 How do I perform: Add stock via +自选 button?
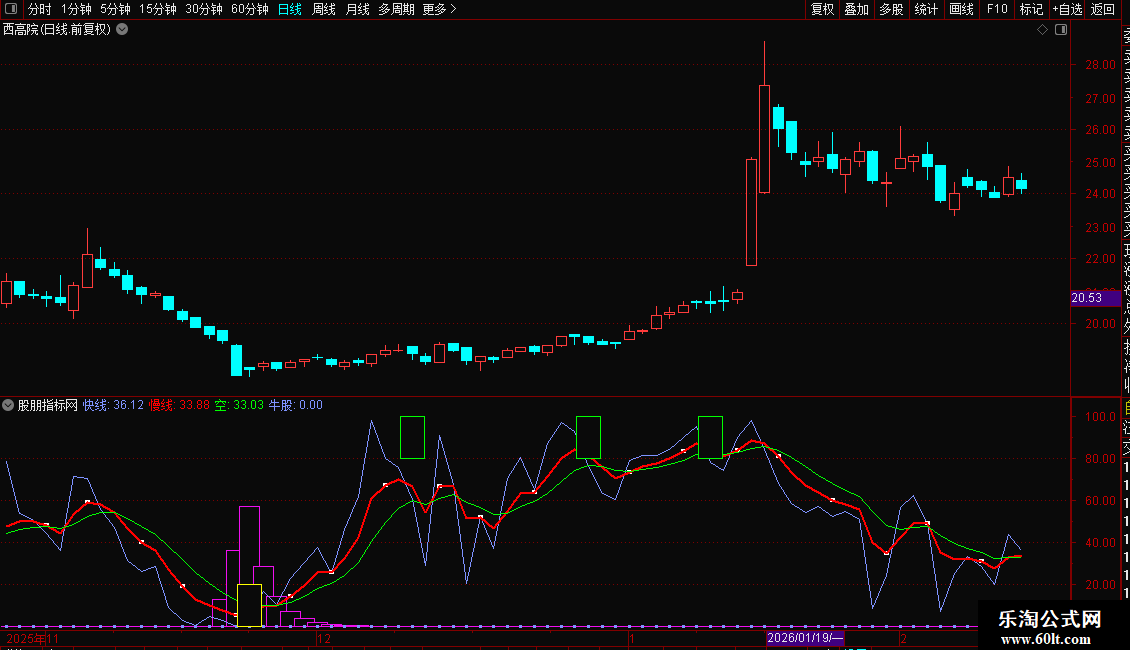(1067, 9)
